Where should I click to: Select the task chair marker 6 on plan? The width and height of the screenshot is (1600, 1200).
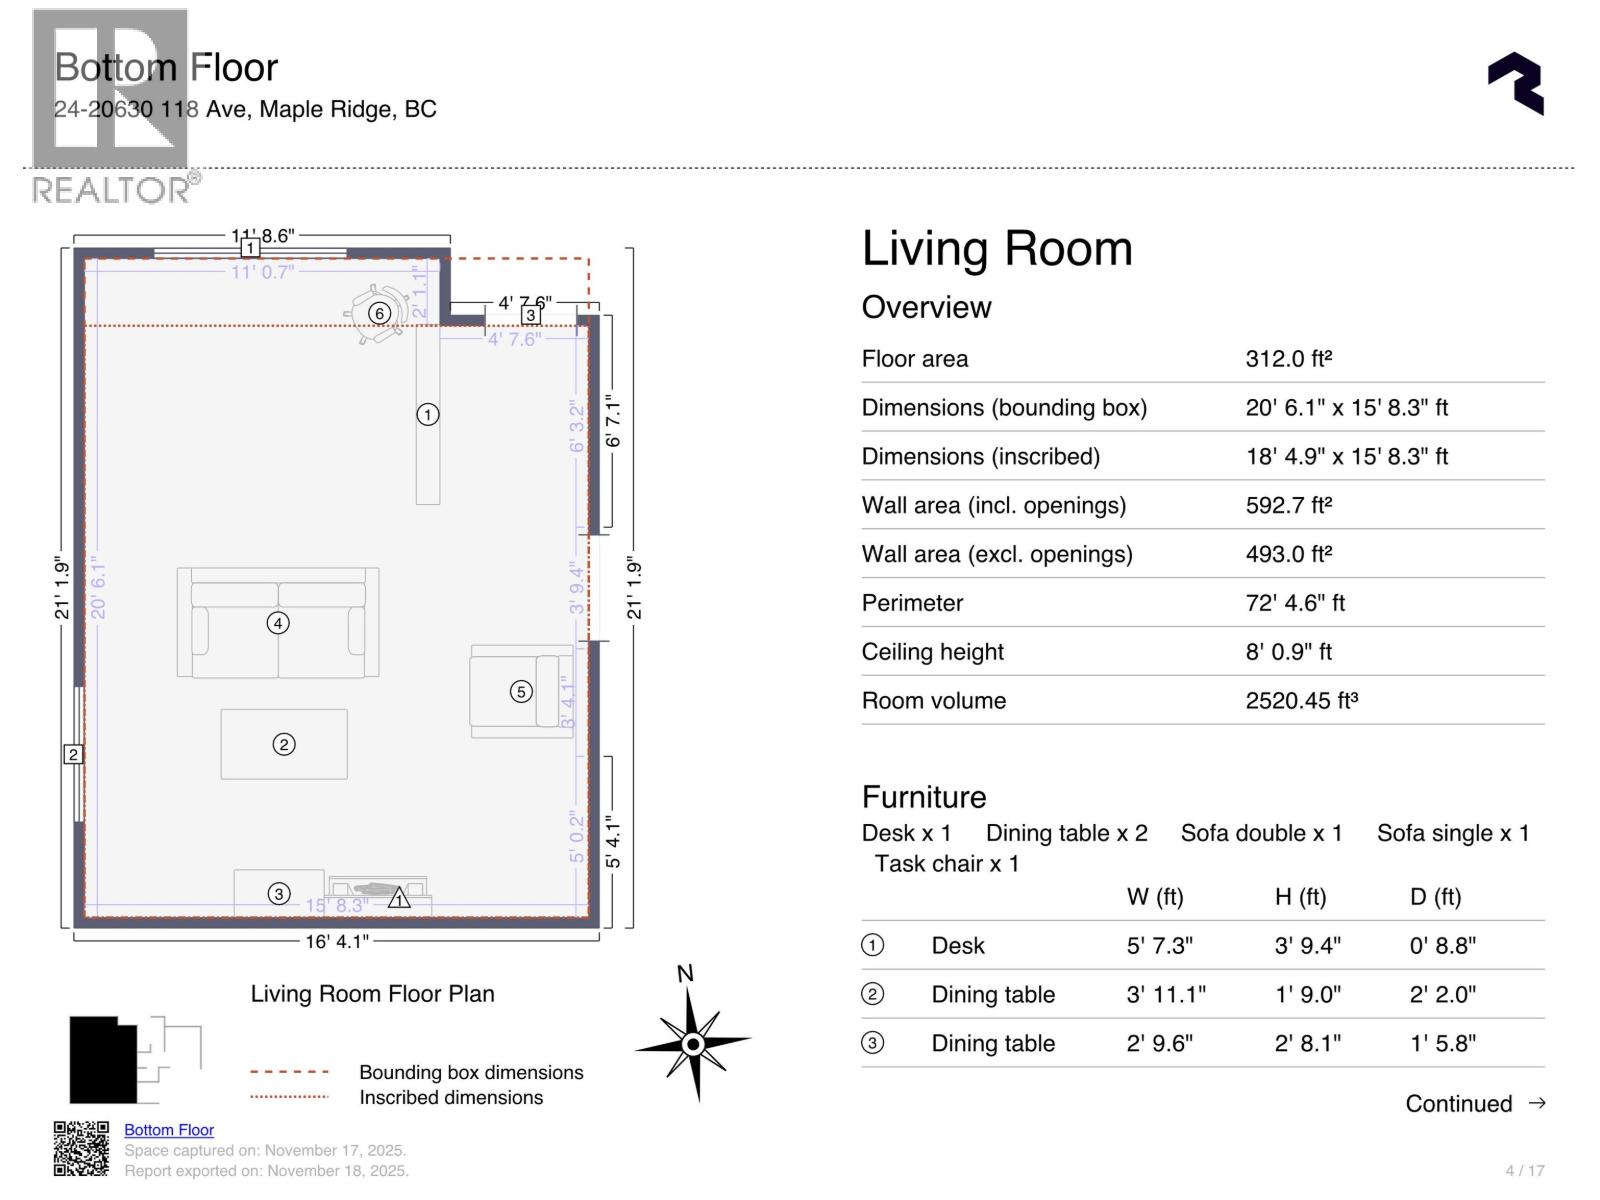tap(379, 313)
